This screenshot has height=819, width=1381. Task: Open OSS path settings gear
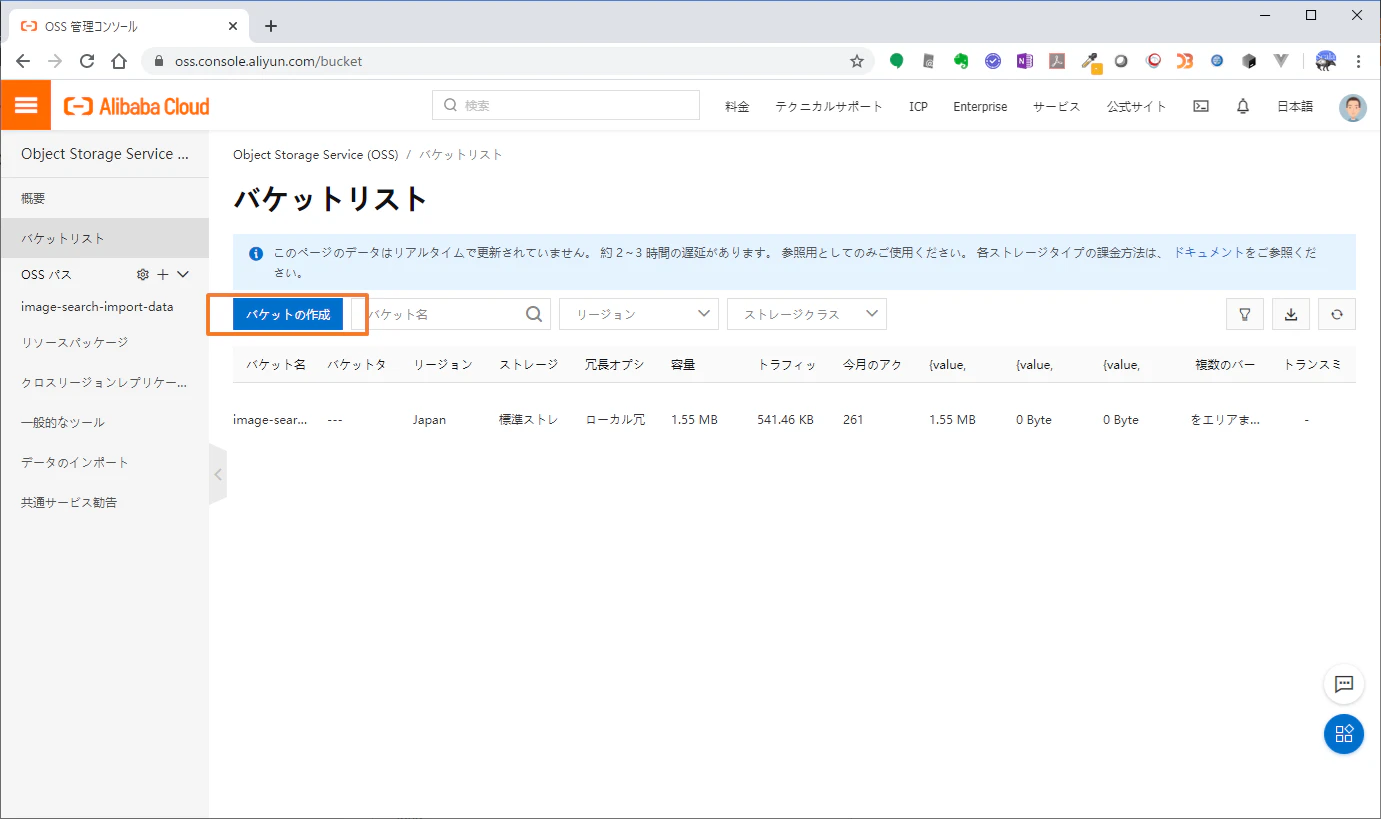[x=142, y=274]
